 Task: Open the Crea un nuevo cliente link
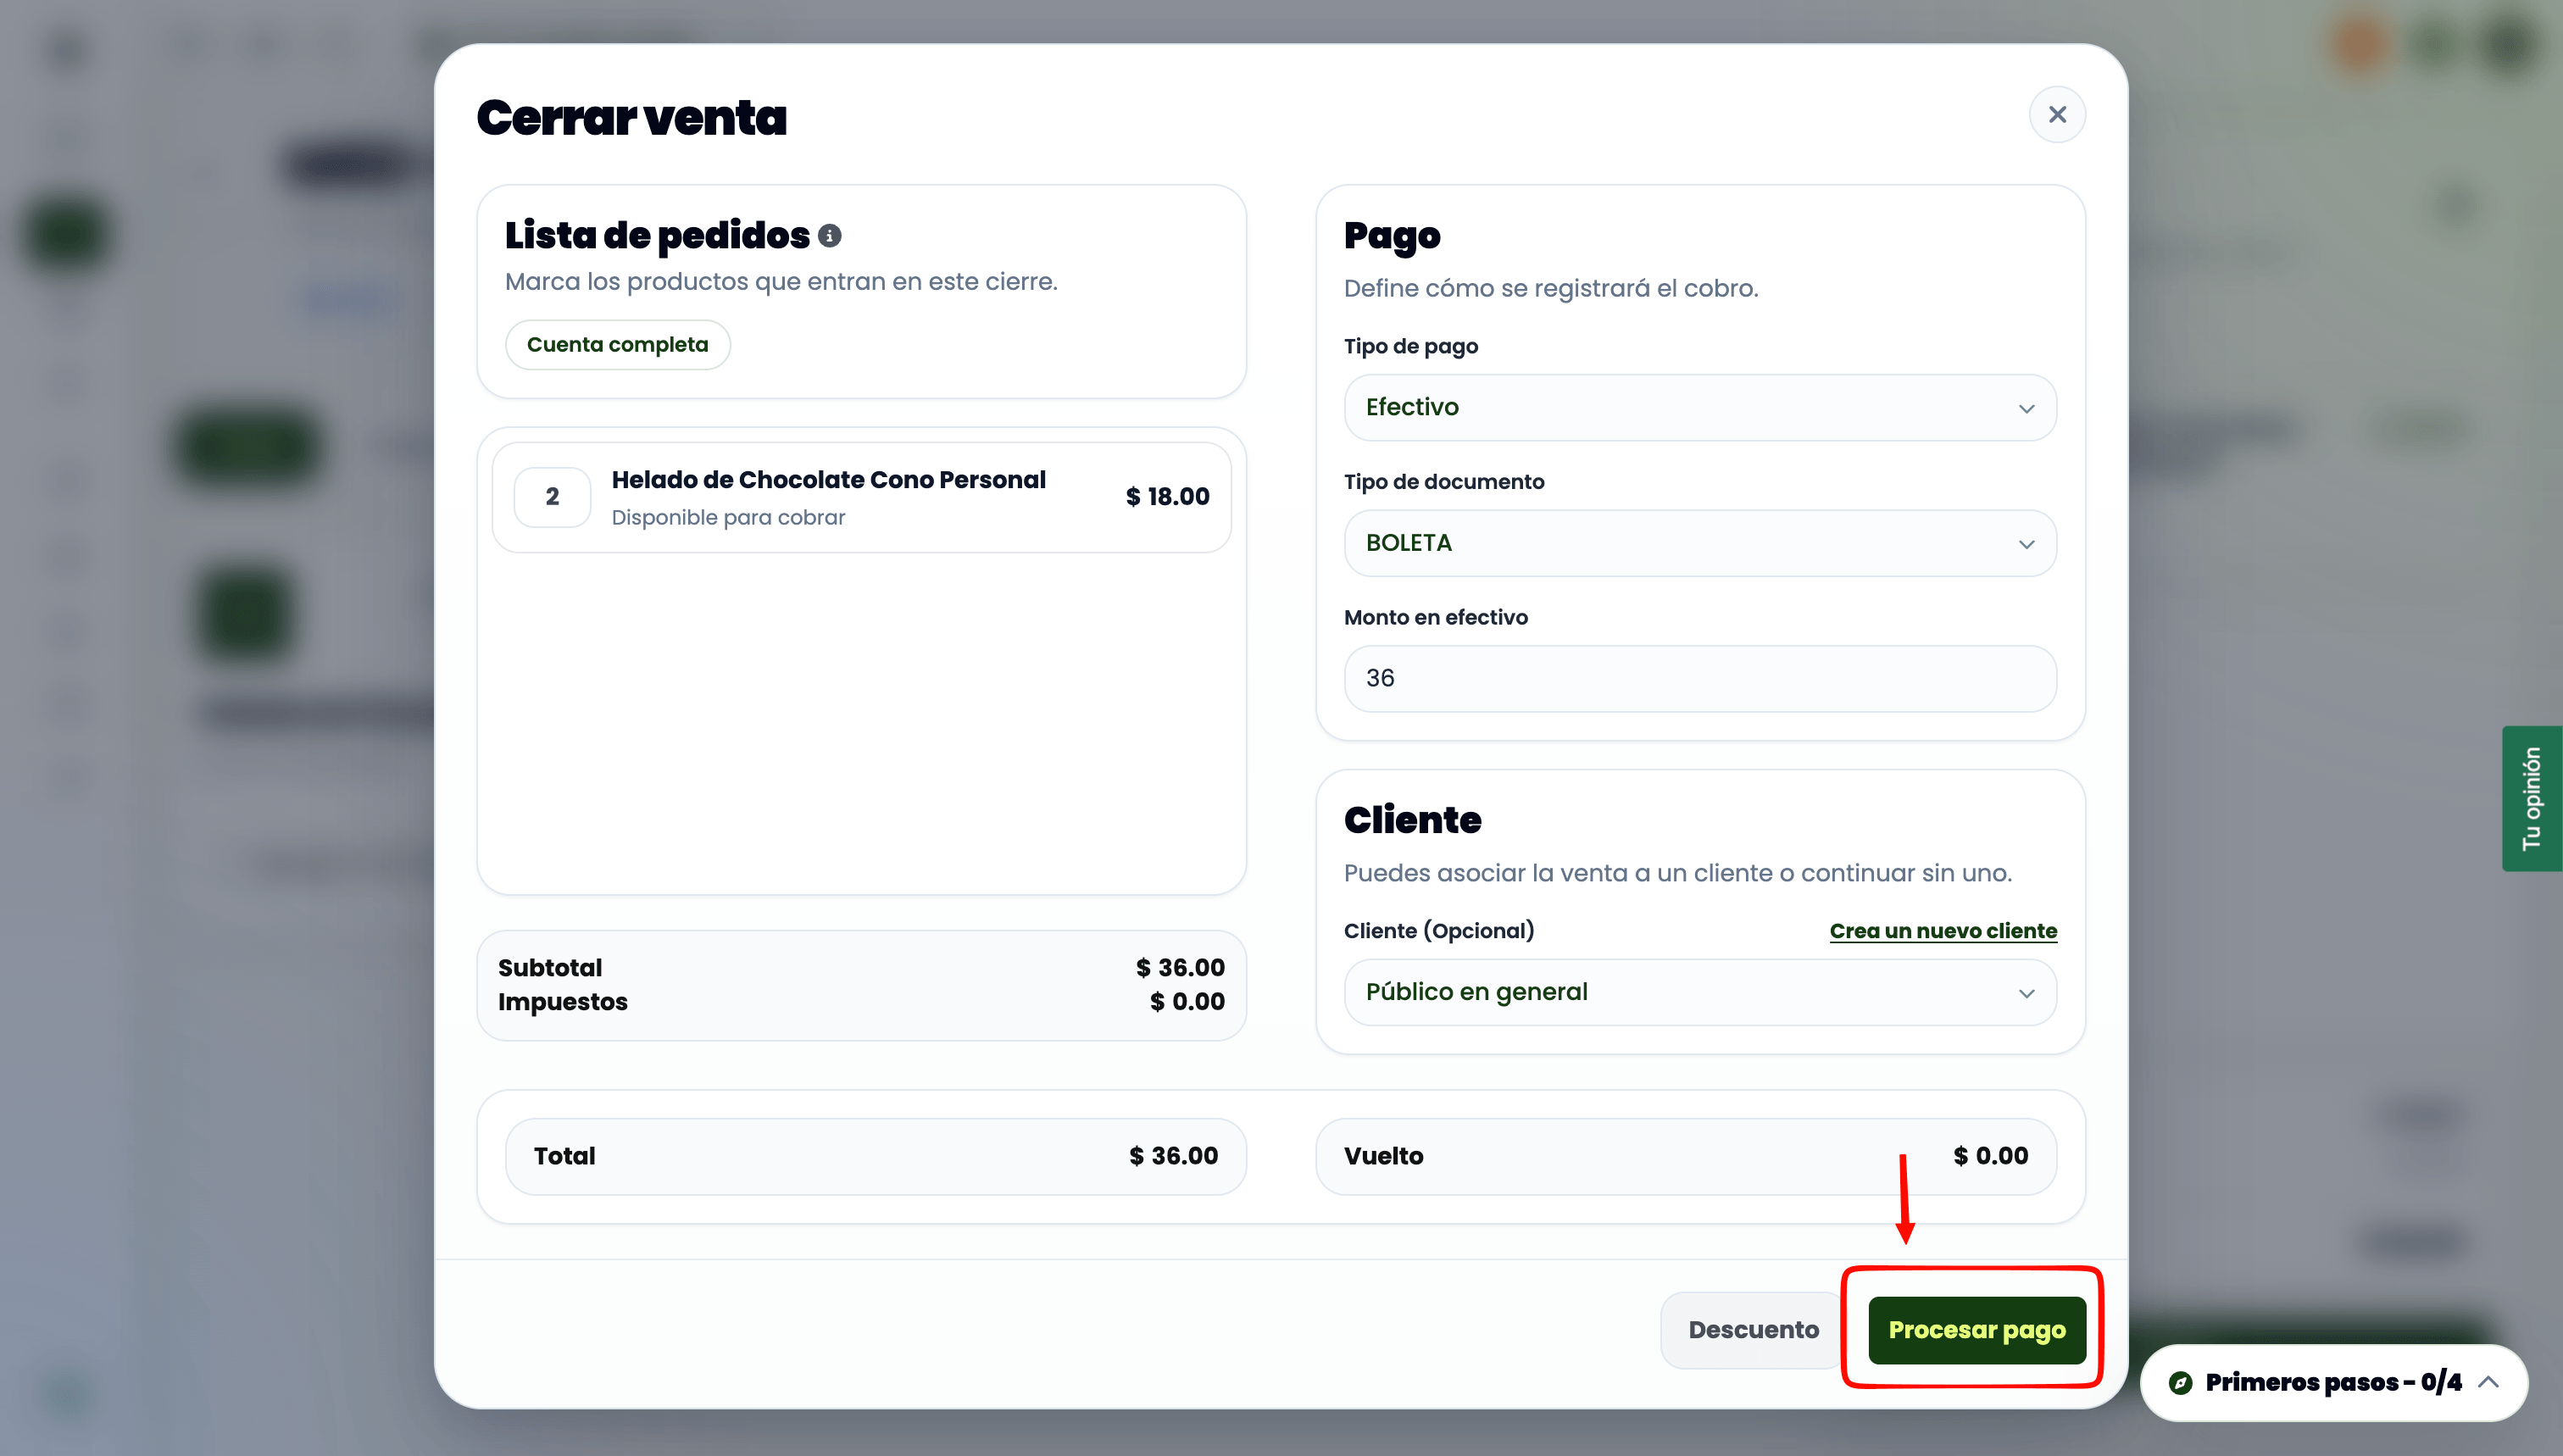(x=1943, y=931)
